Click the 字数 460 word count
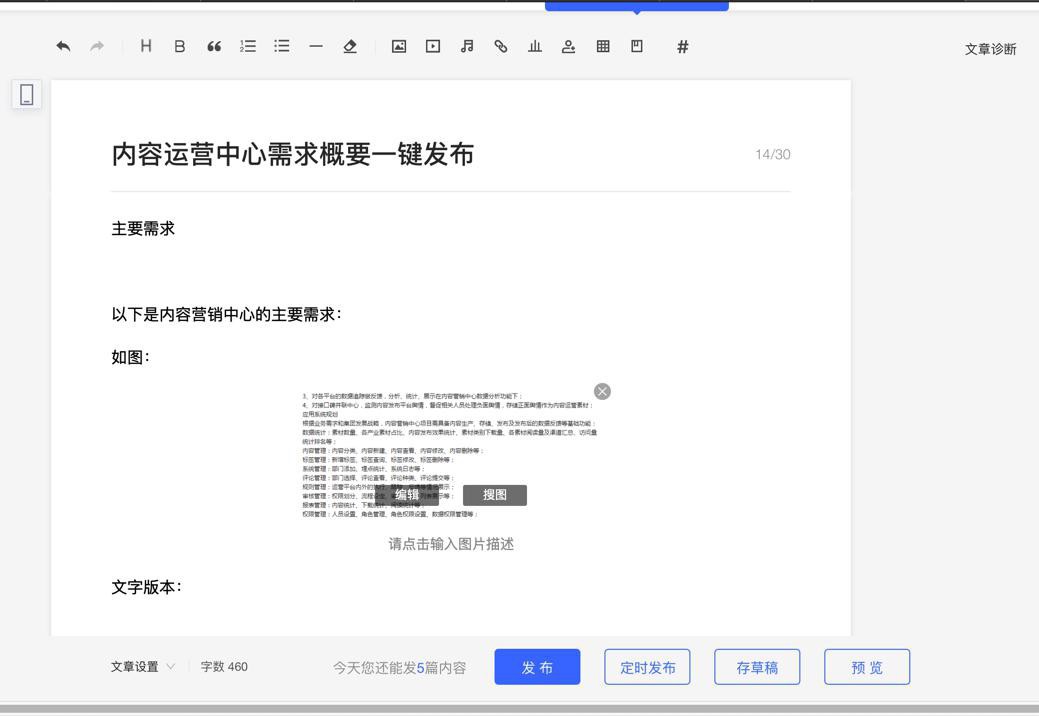Image resolution: width=1039 pixels, height=716 pixels. click(224, 666)
